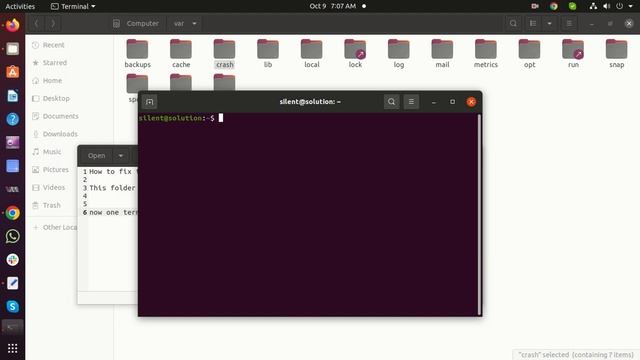Click line 3 'This folder' text
Viewport: 640px width, 360px height.
pyautogui.click(x=112, y=188)
